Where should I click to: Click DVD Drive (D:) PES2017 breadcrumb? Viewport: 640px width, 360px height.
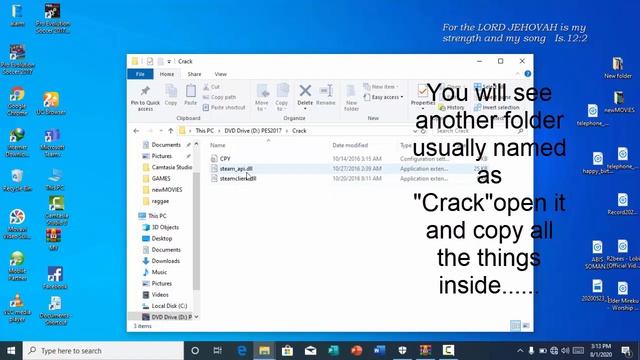pos(253,131)
